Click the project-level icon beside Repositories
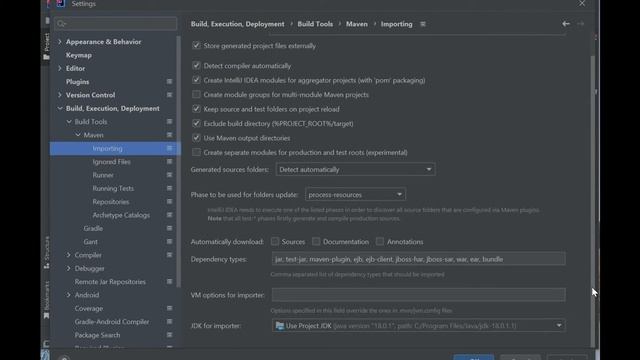The image size is (640, 360). (169, 202)
